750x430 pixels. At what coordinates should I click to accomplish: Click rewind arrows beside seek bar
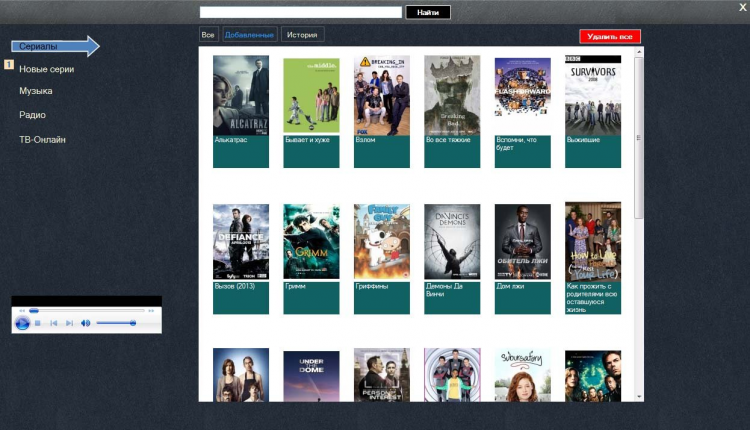coord(22,311)
